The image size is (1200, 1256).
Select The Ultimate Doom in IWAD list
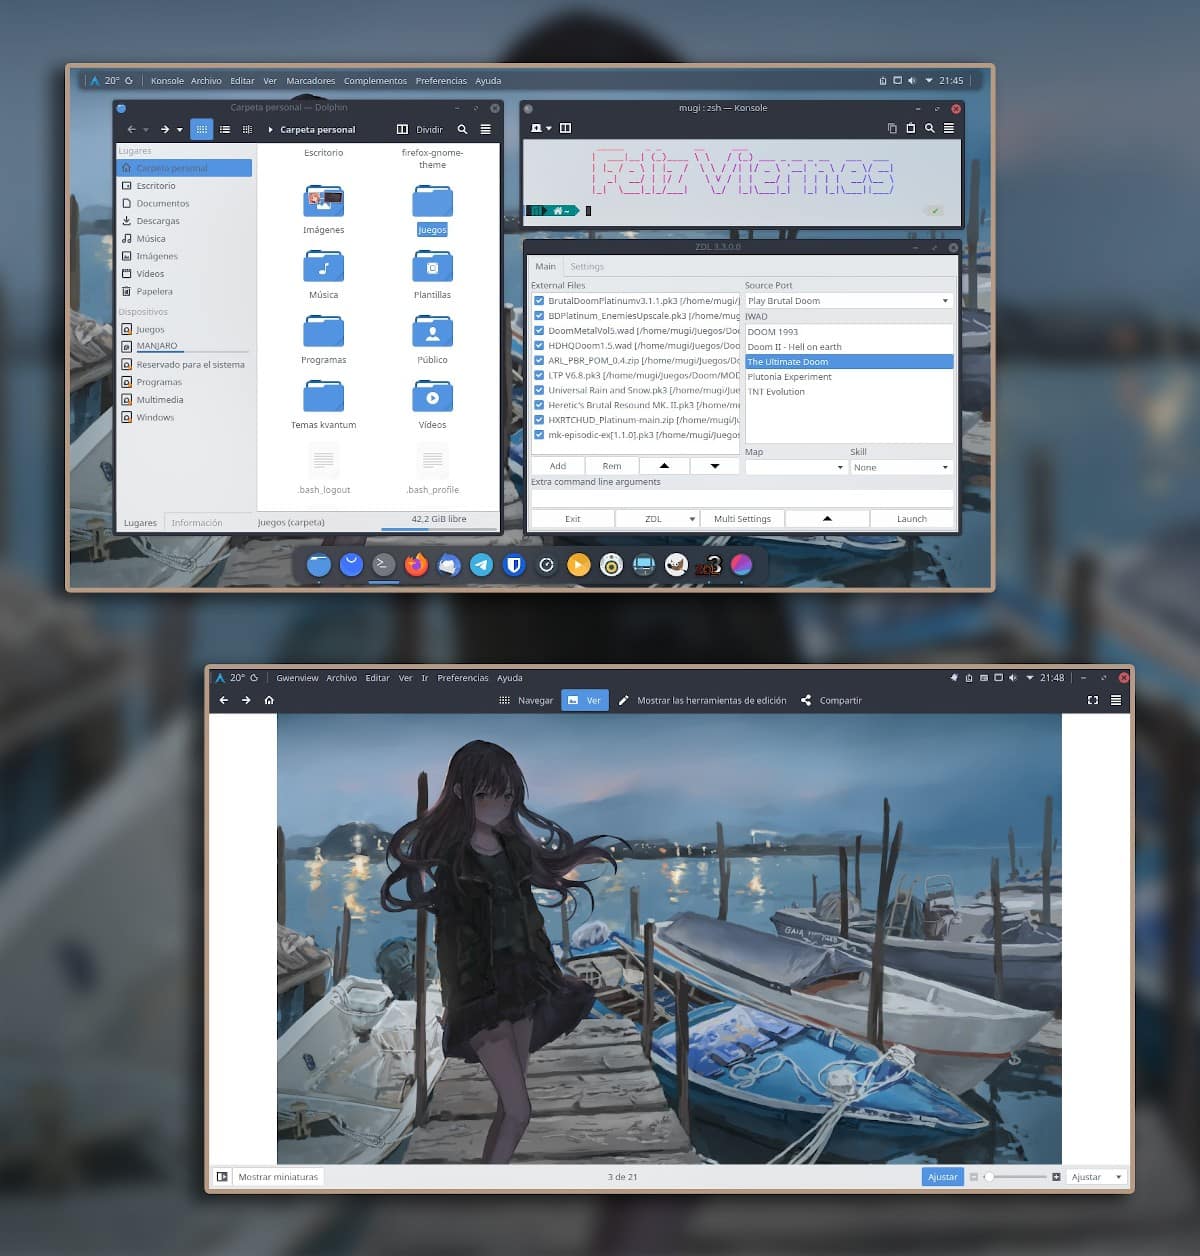tap(848, 361)
